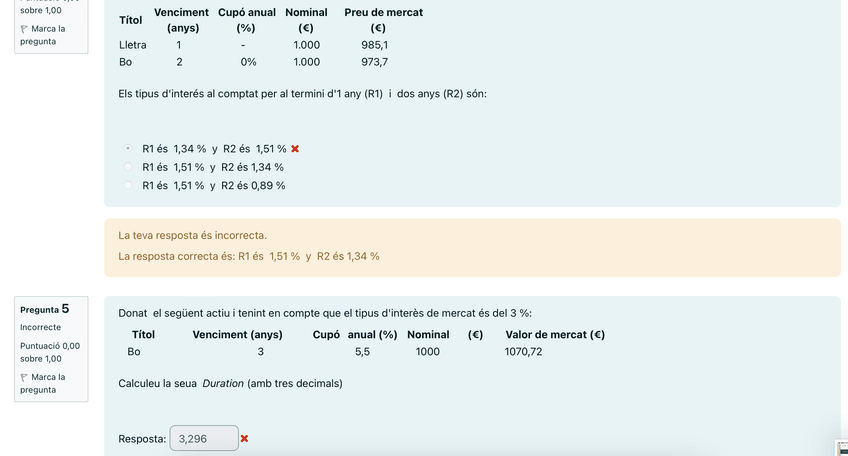Click the 1070,72 market value cell

(524, 351)
